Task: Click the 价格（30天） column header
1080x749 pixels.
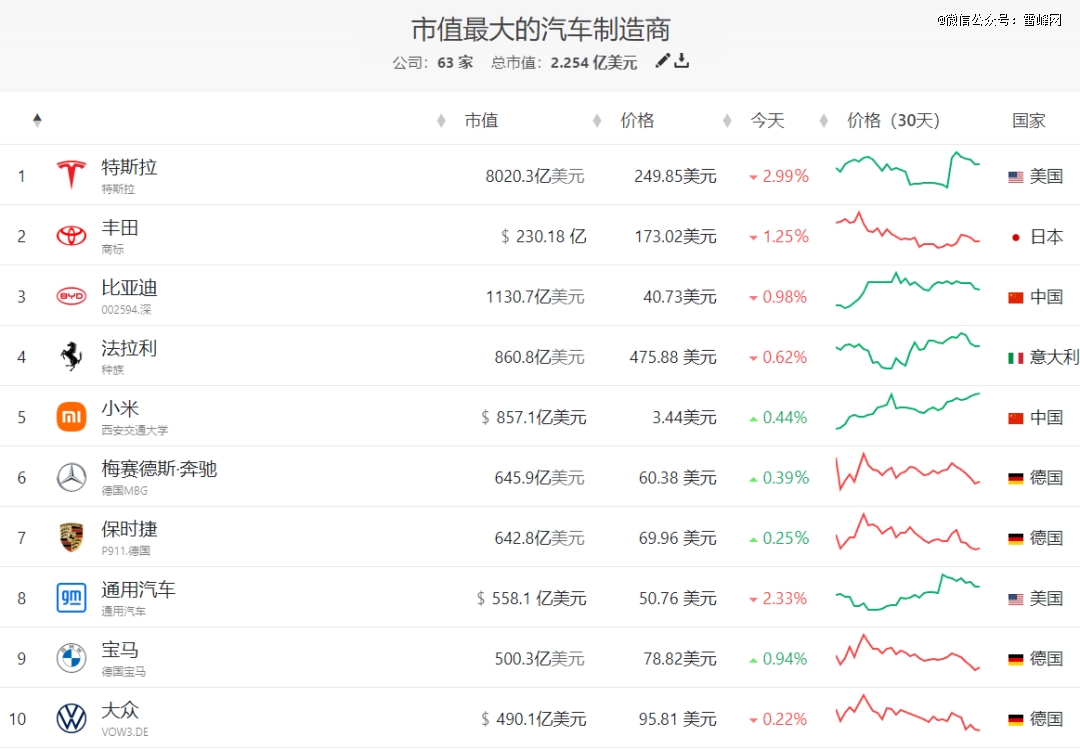Action: [x=893, y=121]
